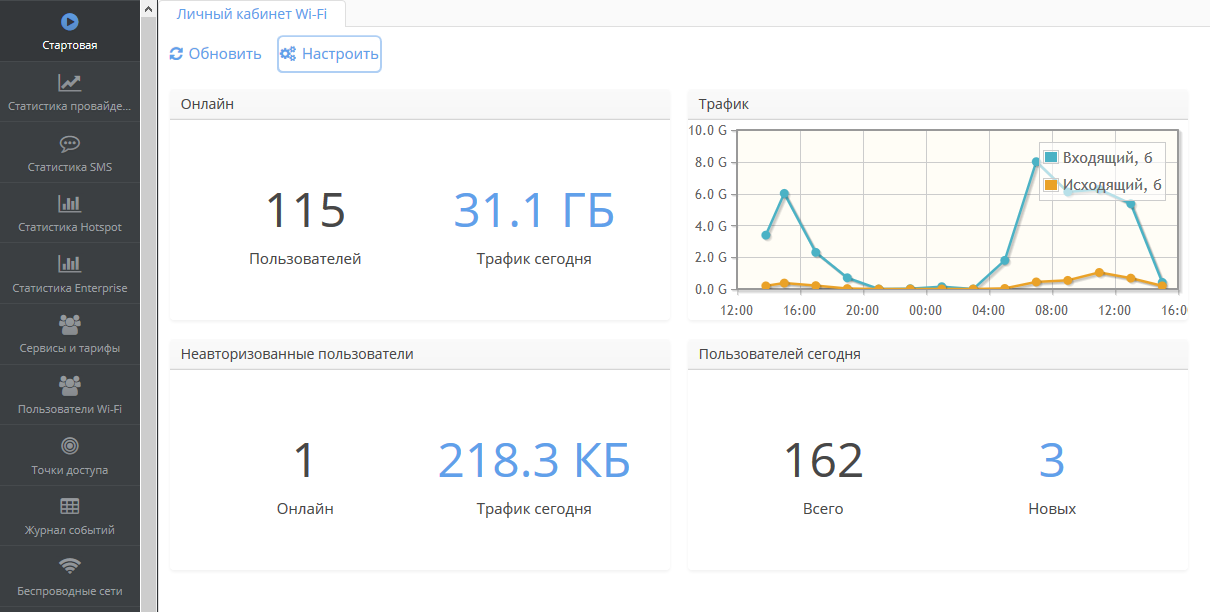The height and width of the screenshot is (612, 1210).
Task: Click the 31.1 ГБ traffic value
Action: (534, 211)
